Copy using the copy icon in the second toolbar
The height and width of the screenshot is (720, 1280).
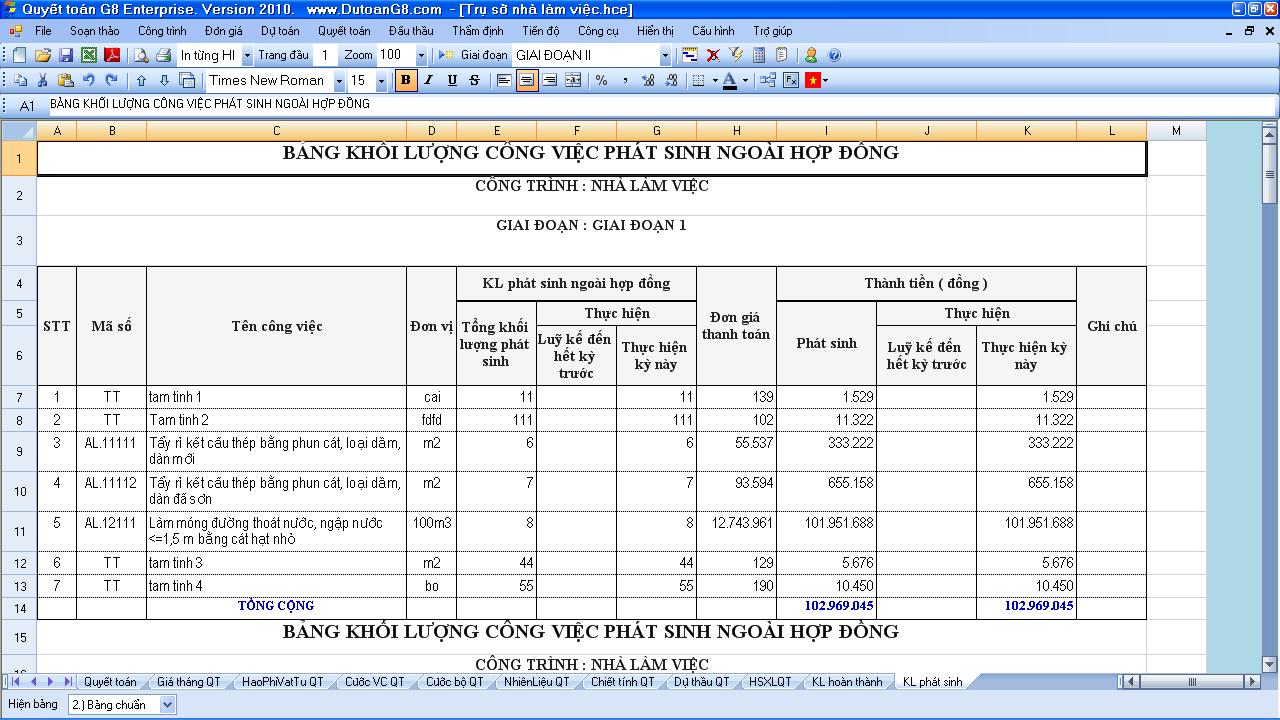pos(21,80)
